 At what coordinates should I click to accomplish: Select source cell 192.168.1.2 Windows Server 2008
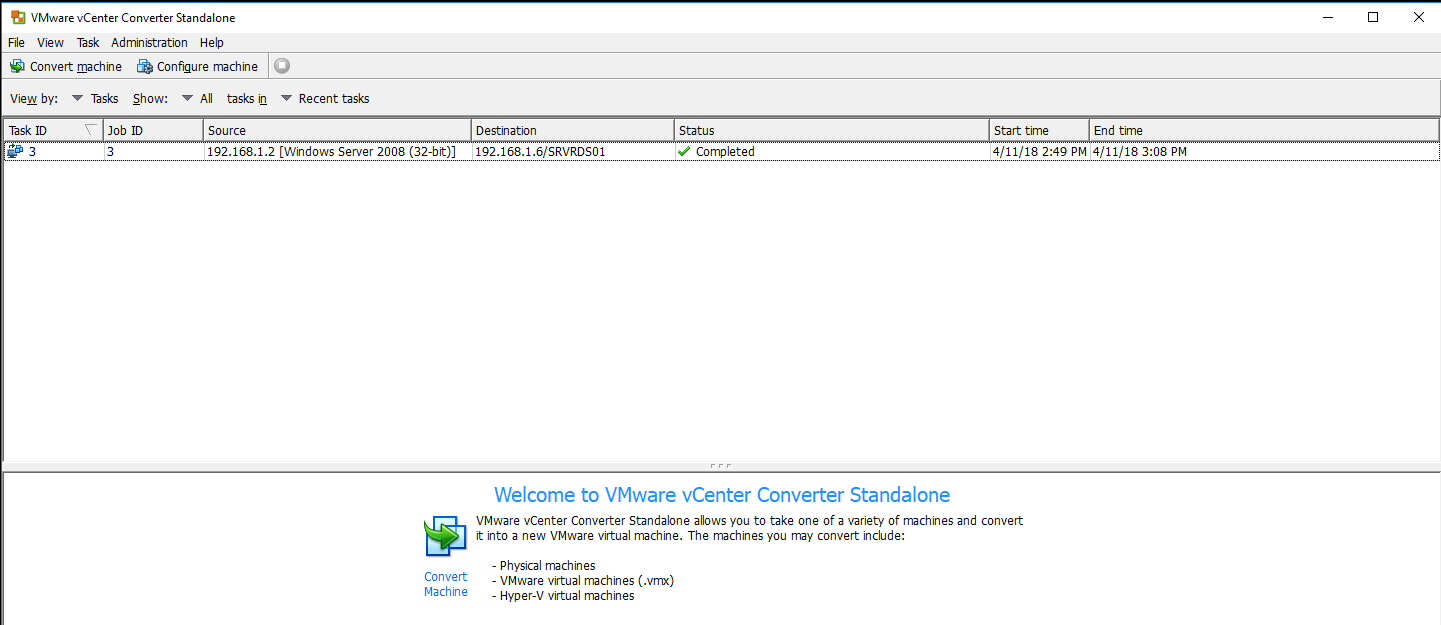(337, 152)
